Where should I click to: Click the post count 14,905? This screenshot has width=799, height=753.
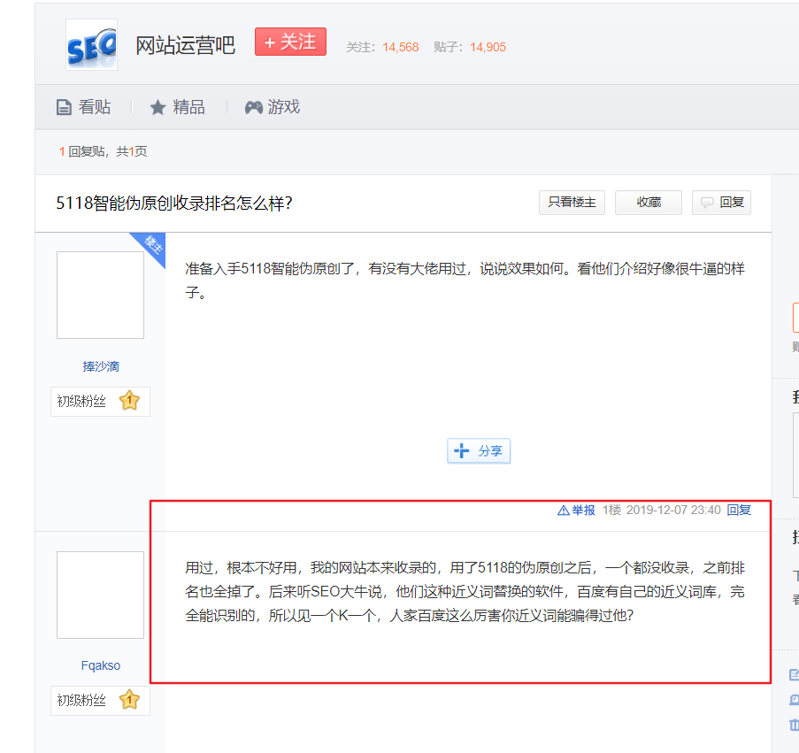click(488, 47)
